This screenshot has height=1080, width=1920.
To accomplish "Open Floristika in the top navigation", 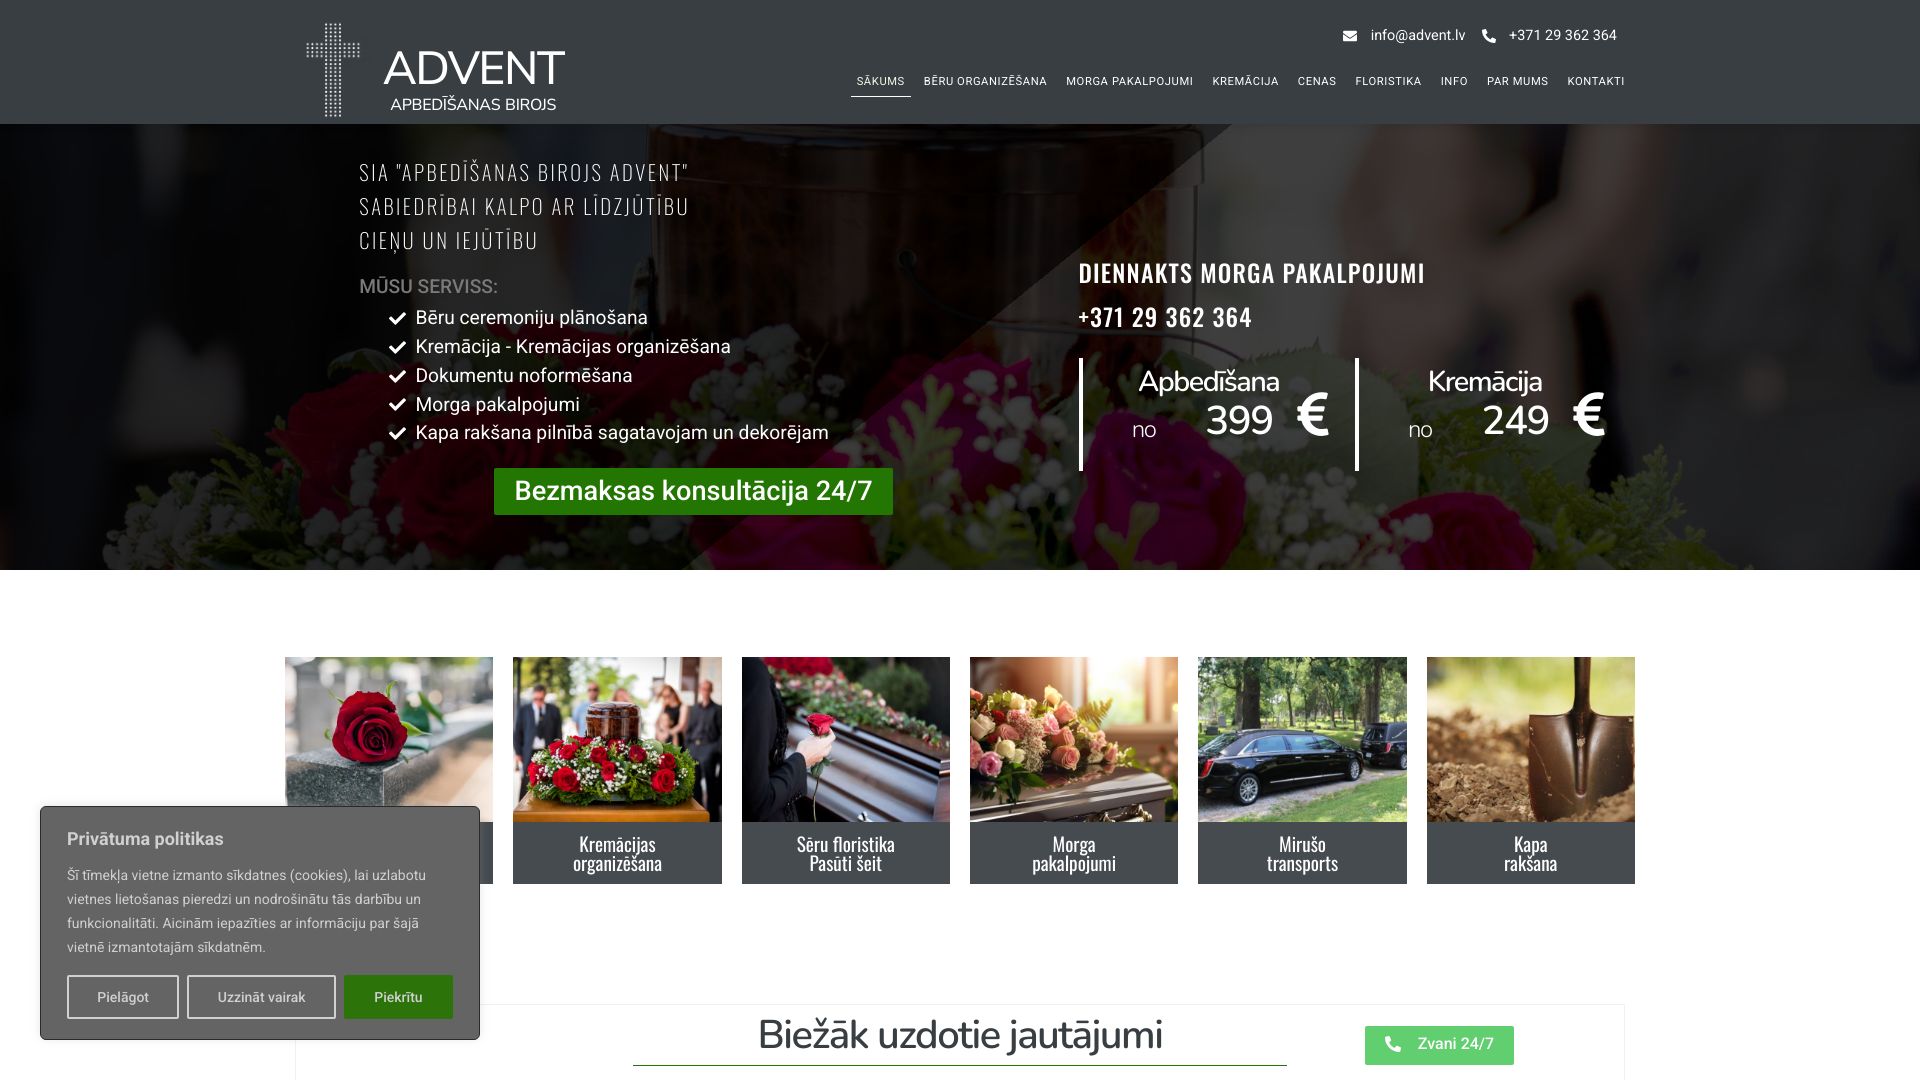I will click(x=1387, y=82).
